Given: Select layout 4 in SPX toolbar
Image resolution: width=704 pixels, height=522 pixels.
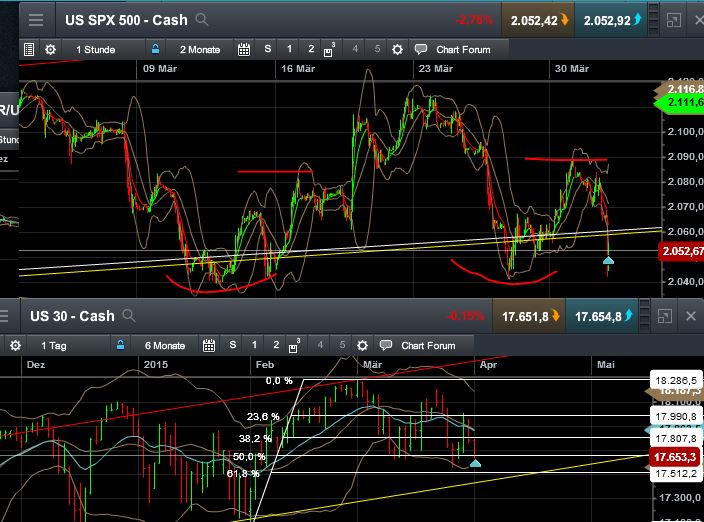Looking at the screenshot, I should pos(355,49).
